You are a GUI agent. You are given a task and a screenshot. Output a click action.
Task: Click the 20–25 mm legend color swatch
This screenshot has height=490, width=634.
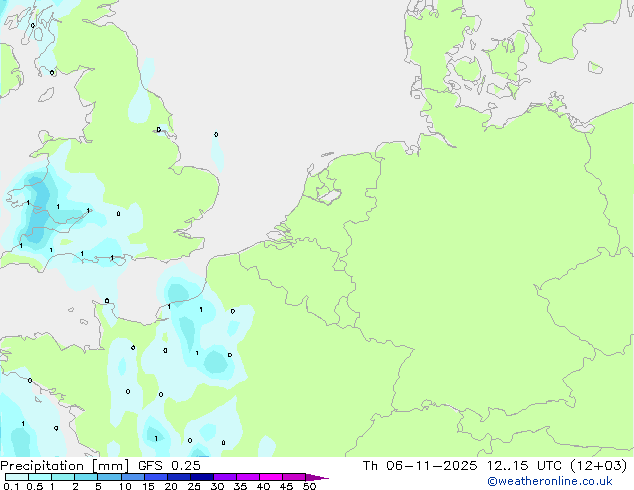(178, 477)
